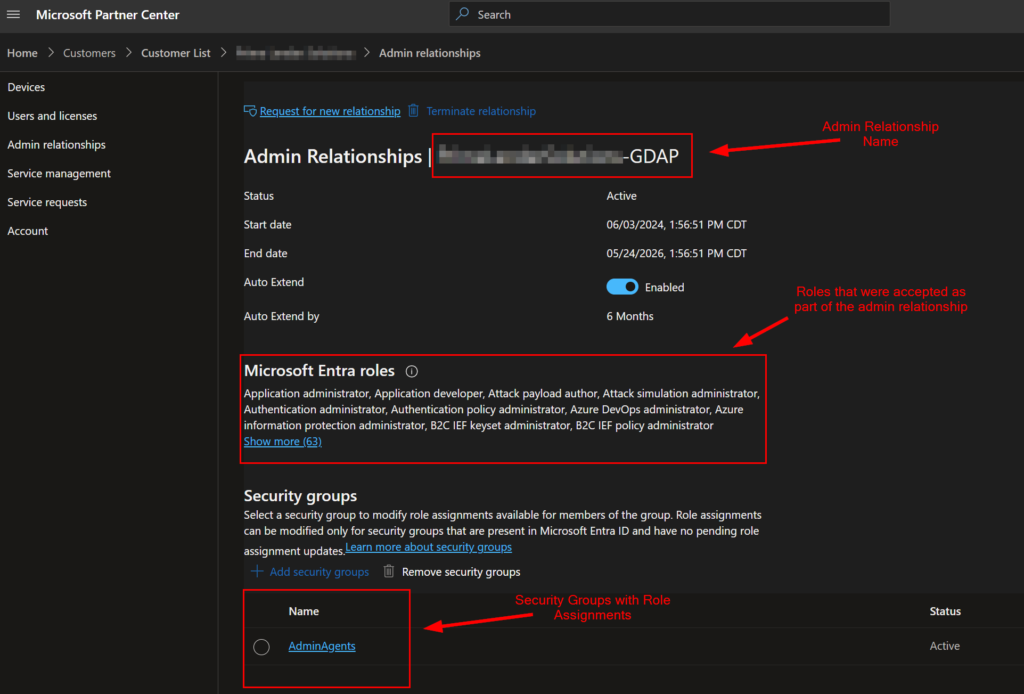This screenshot has height=694, width=1024.
Task: Click the search magnifier icon
Action: point(463,15)
